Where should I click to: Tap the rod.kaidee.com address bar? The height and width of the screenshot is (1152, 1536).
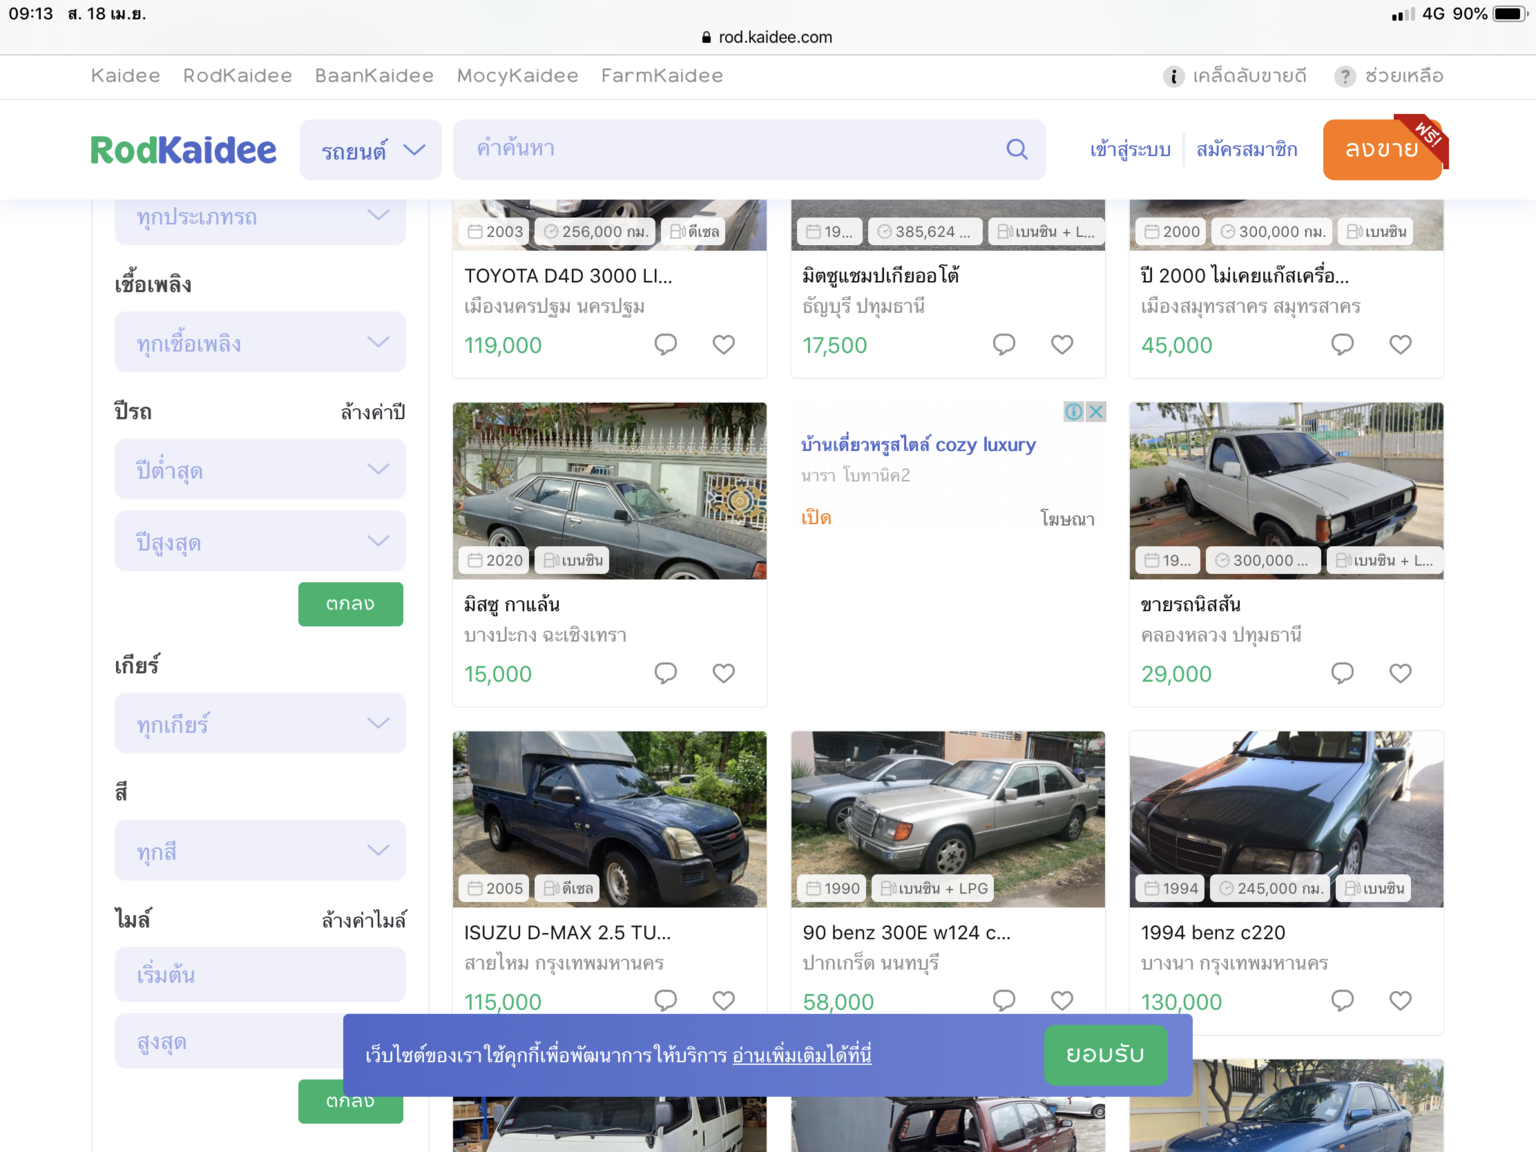(768, 37)
